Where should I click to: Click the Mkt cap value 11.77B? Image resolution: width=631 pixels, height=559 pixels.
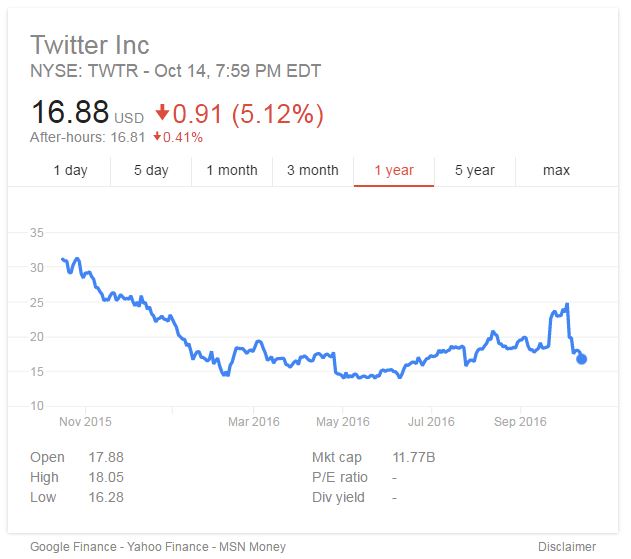pos(416,458)
